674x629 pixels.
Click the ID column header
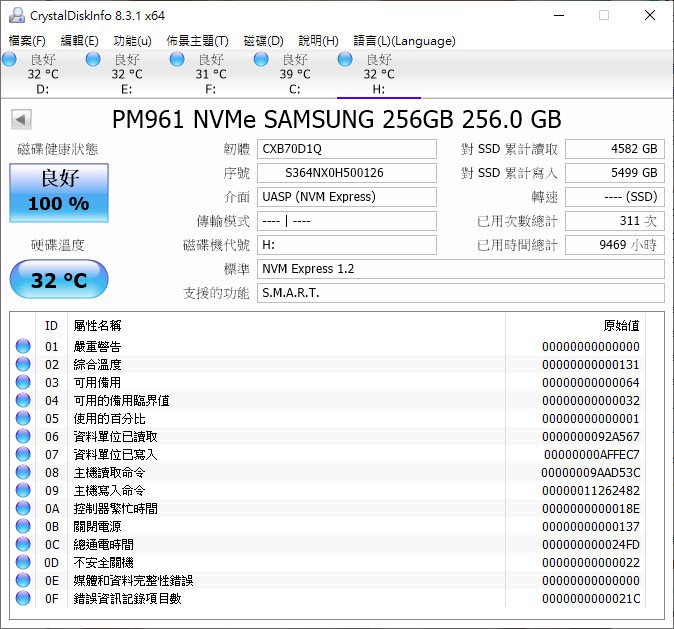(x=51, y=325)
